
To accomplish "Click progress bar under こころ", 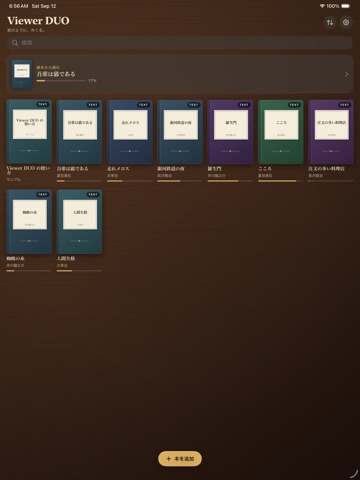I will (x=281, y=181).
